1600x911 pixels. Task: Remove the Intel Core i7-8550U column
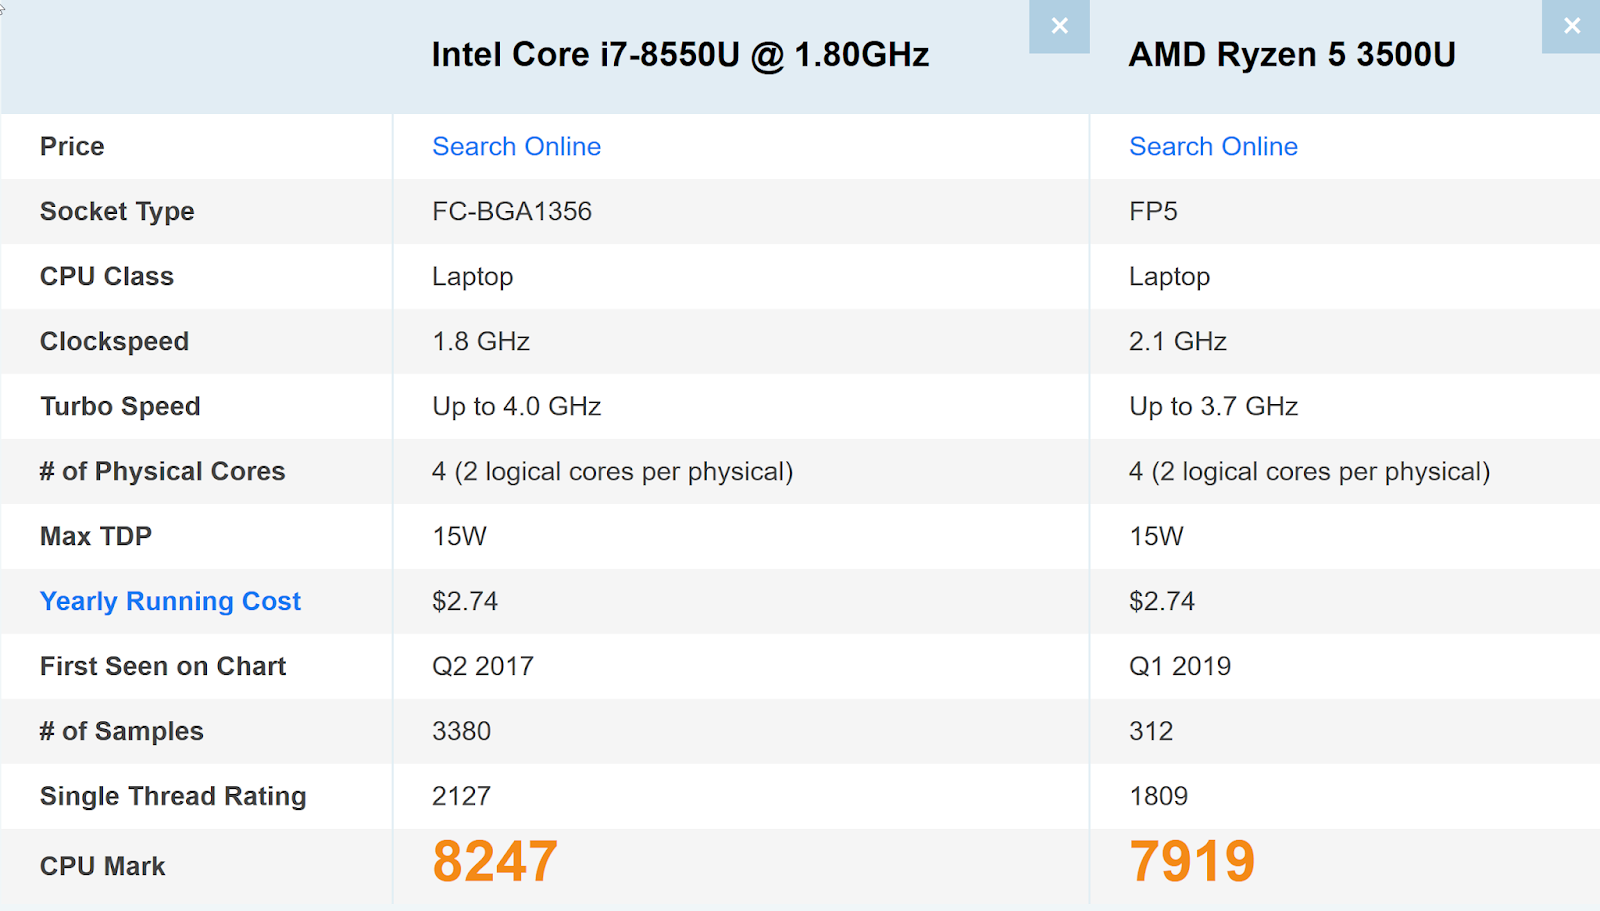pos(1059,26)
